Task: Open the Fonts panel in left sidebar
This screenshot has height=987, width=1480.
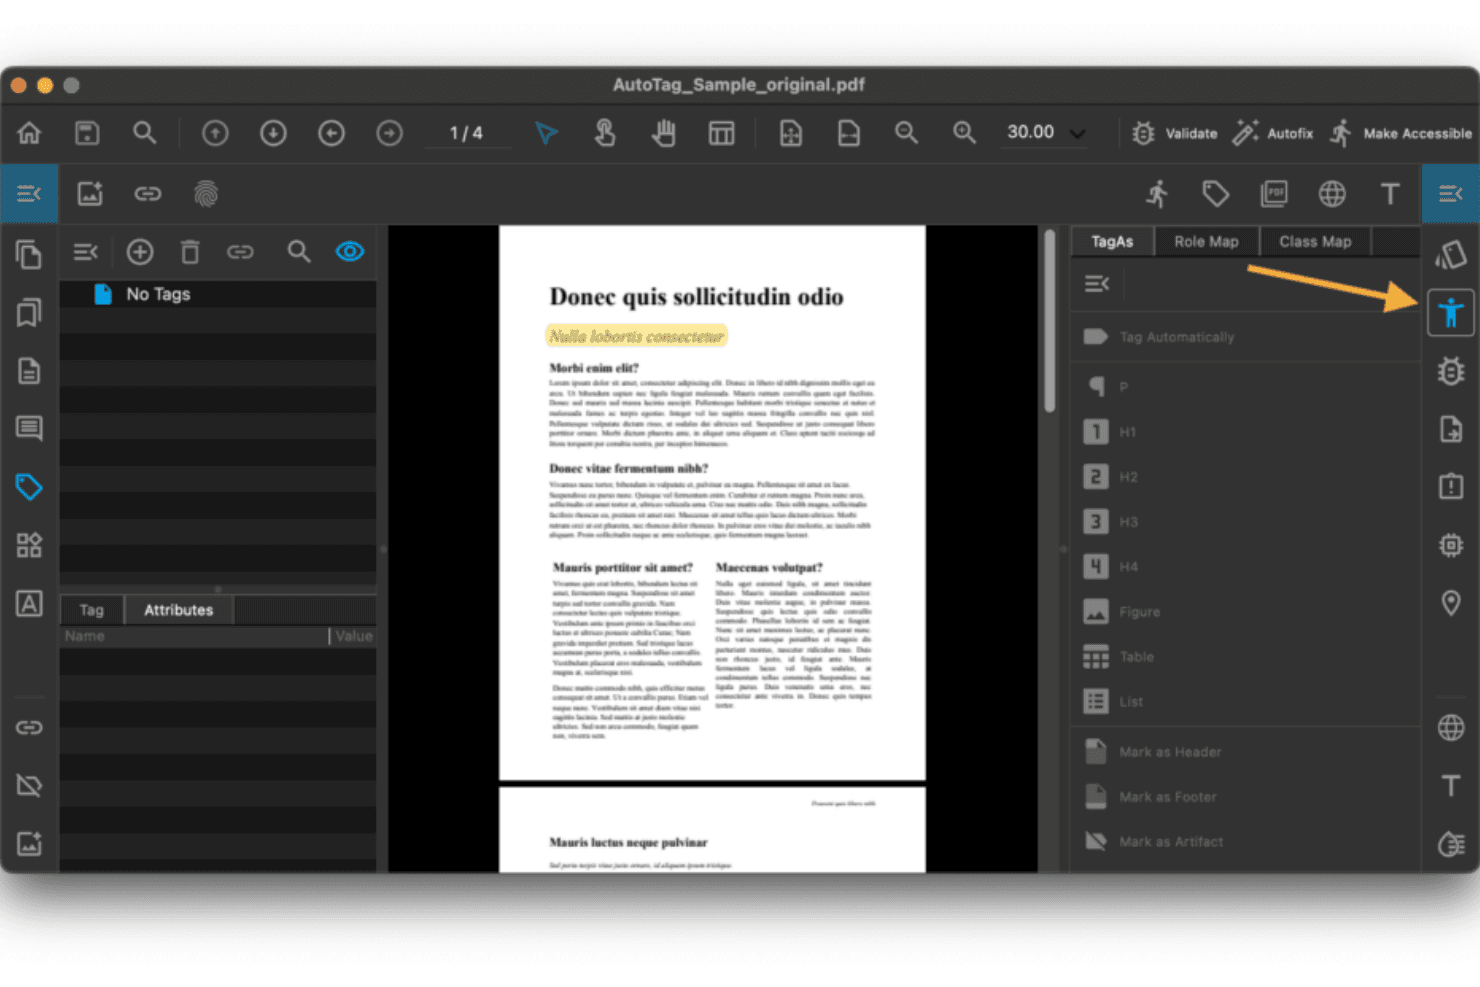Action: point(29,603)
